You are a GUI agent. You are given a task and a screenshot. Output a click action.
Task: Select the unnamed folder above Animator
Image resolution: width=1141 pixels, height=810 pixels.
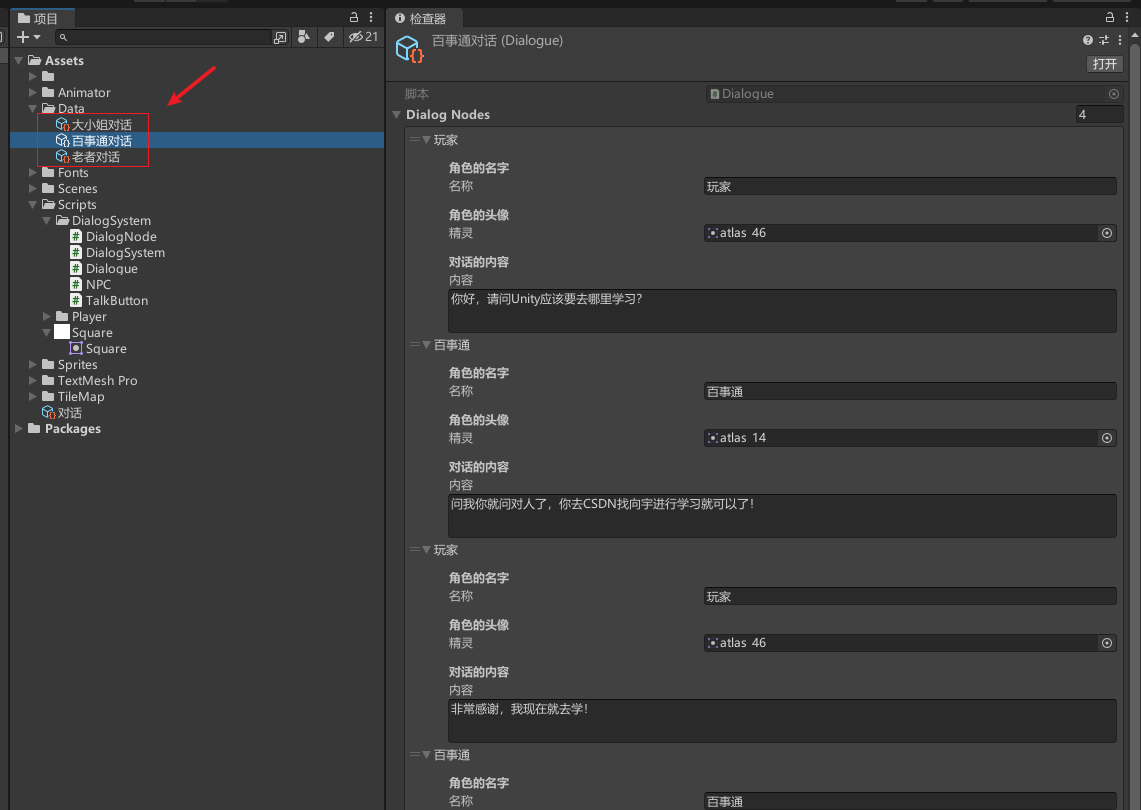[x=48, y=76]
